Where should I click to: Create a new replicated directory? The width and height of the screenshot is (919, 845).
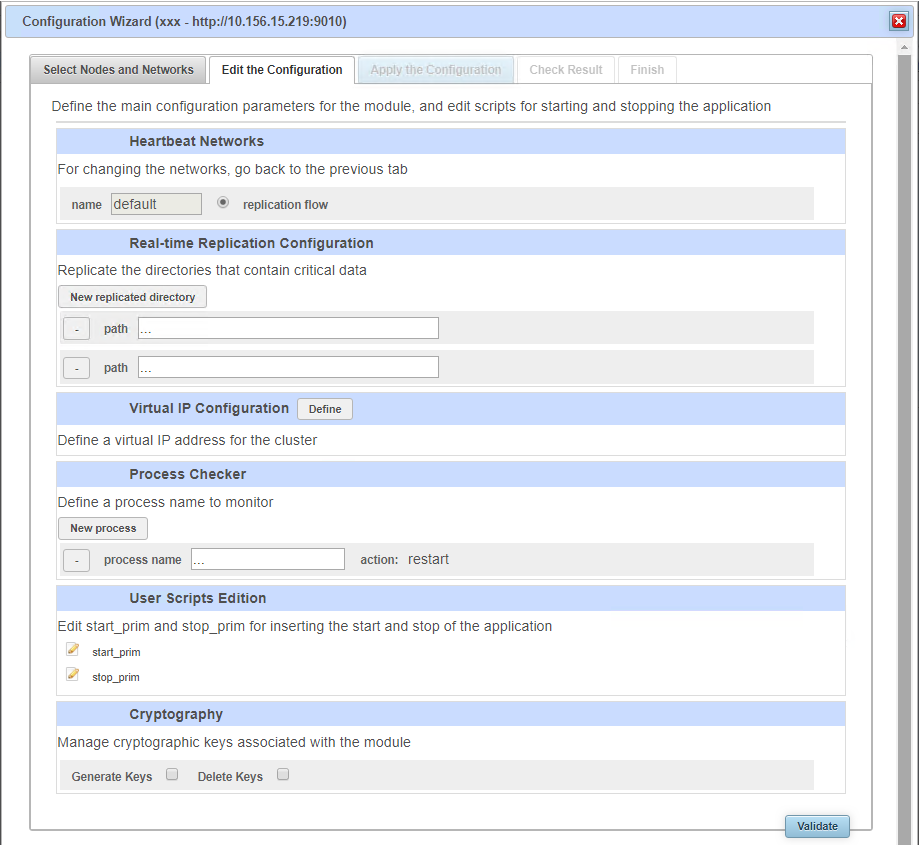coord(131,296)
